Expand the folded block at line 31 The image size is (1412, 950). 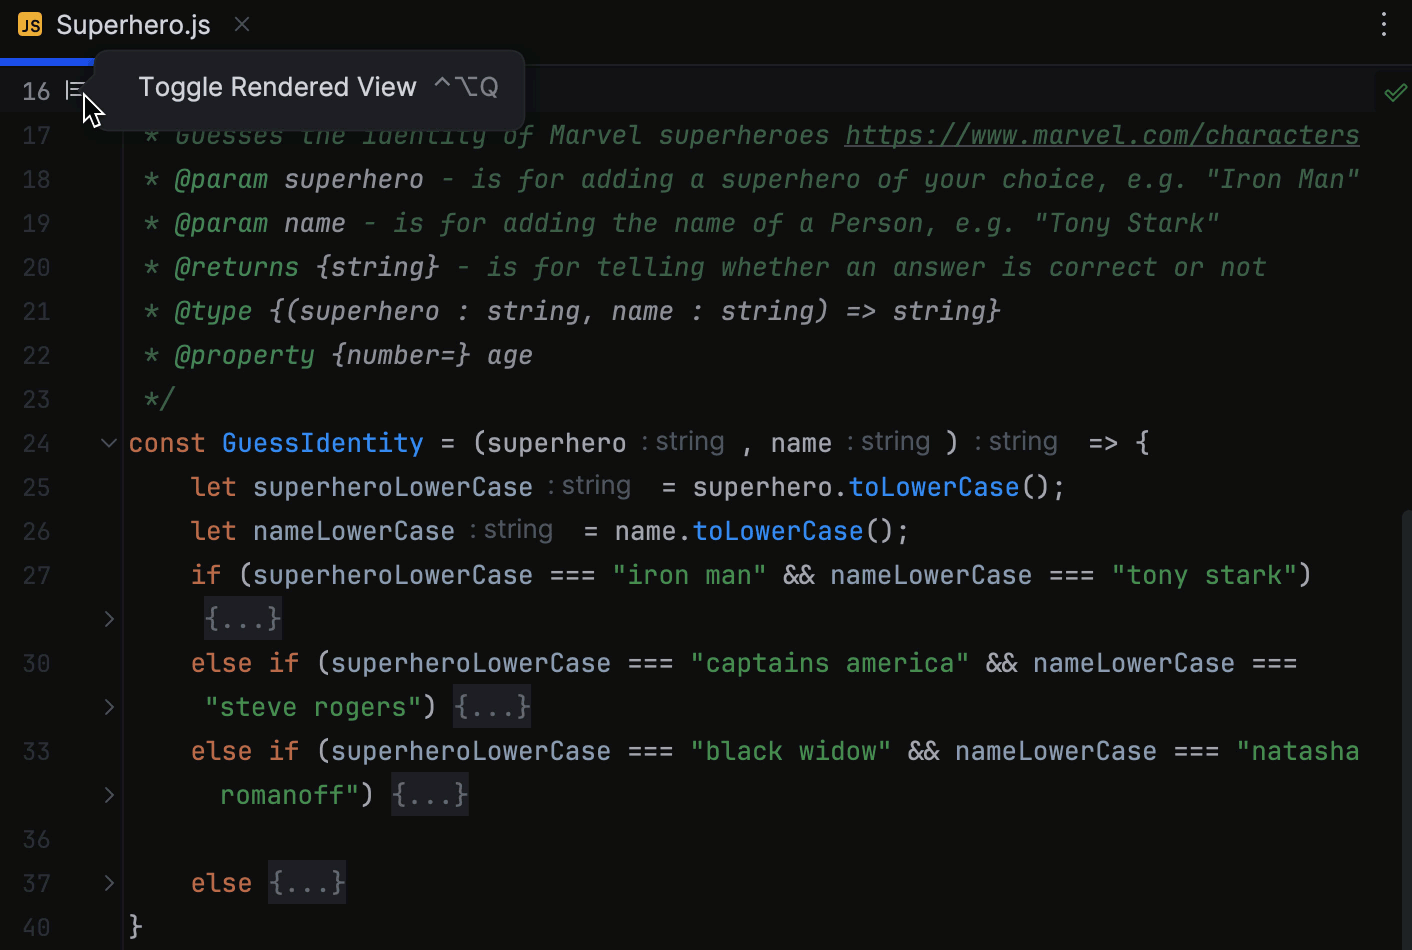coord(108,707)
